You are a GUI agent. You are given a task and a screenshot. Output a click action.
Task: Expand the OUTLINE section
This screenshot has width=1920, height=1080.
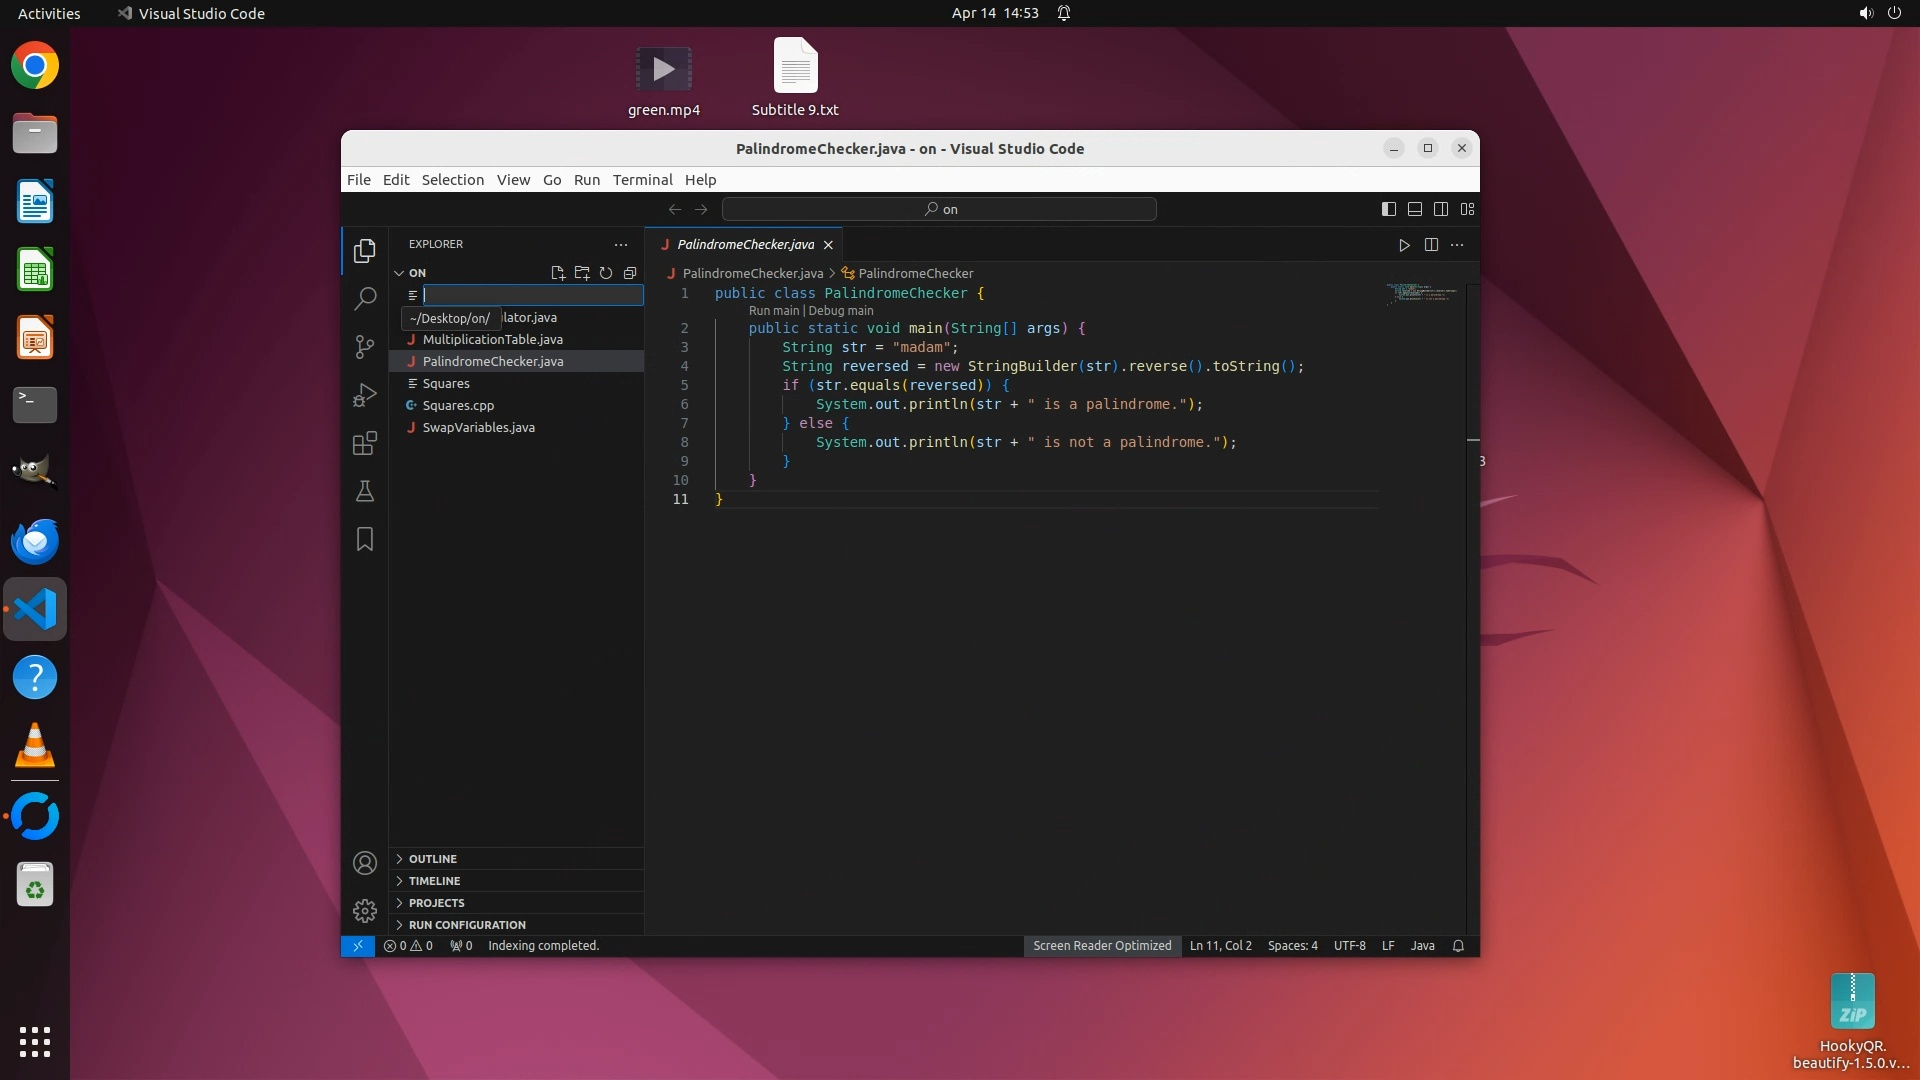(x=432, y=859)
